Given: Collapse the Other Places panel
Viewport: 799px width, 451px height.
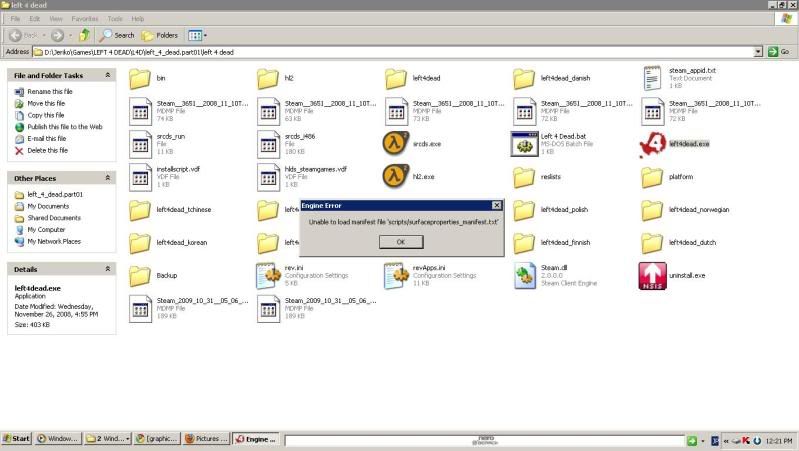Looking at the screenshot, I should (x=108, y=178).
